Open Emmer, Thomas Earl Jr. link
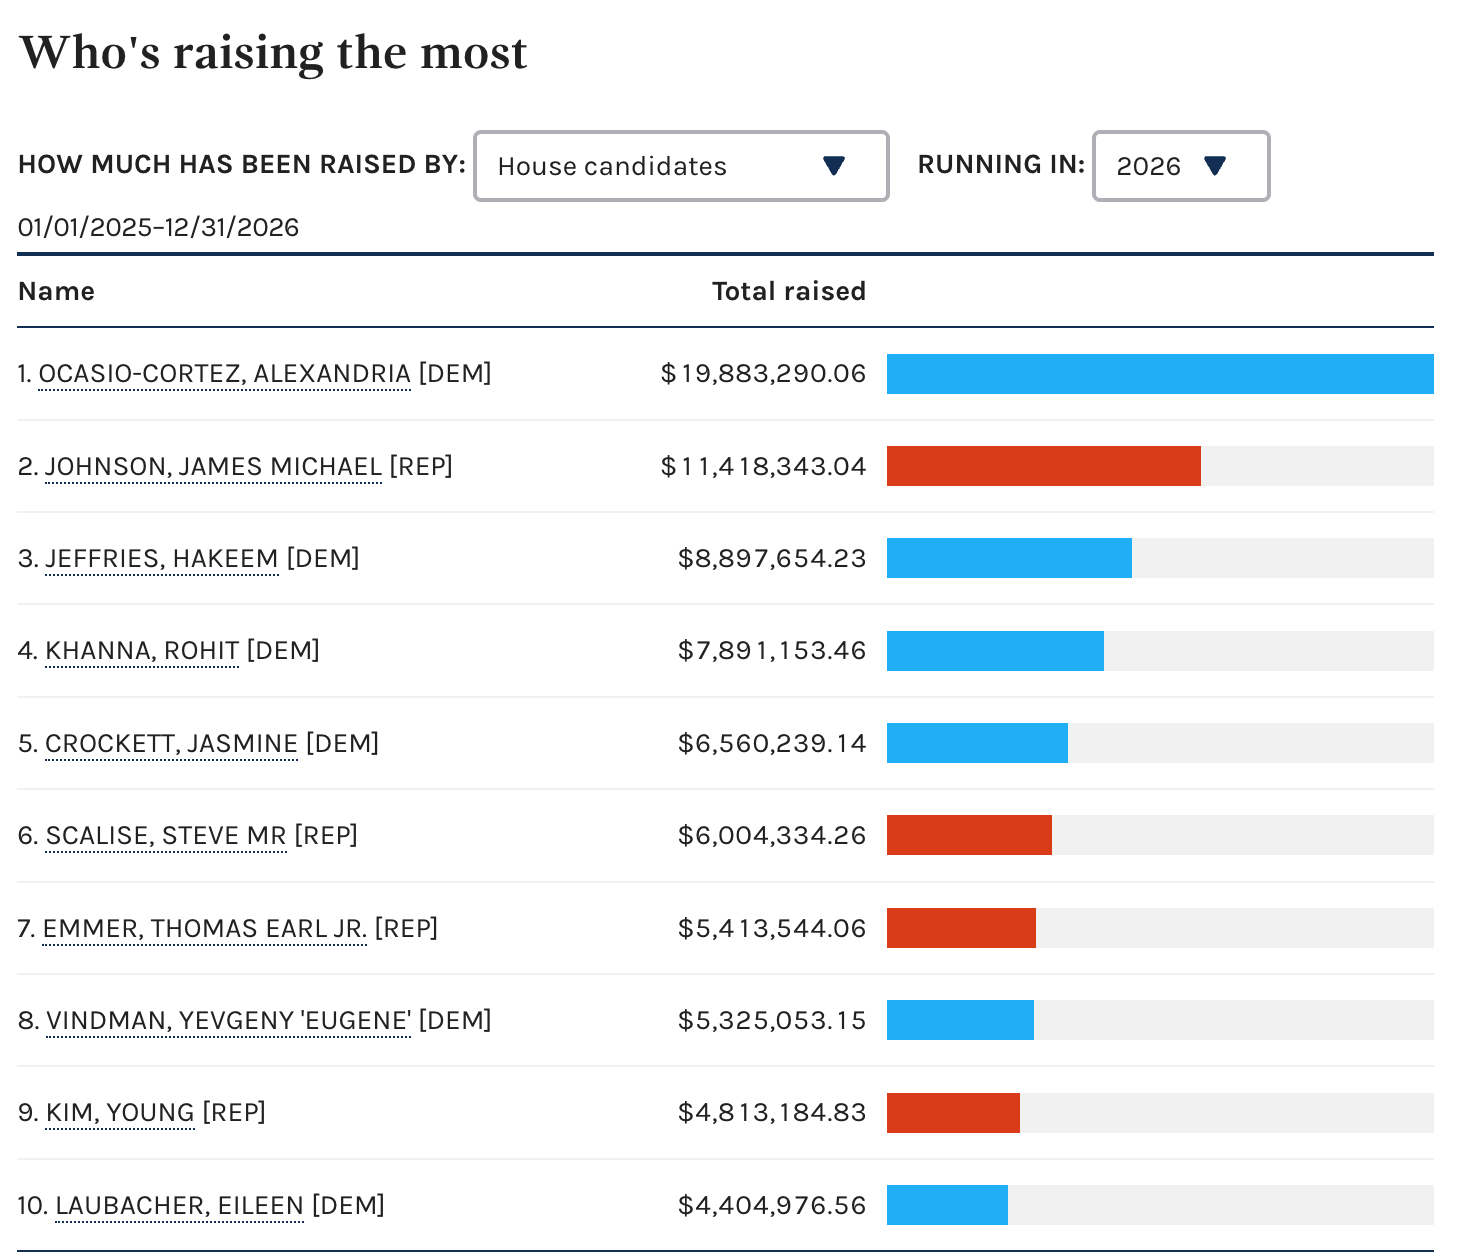 point(204,929)
